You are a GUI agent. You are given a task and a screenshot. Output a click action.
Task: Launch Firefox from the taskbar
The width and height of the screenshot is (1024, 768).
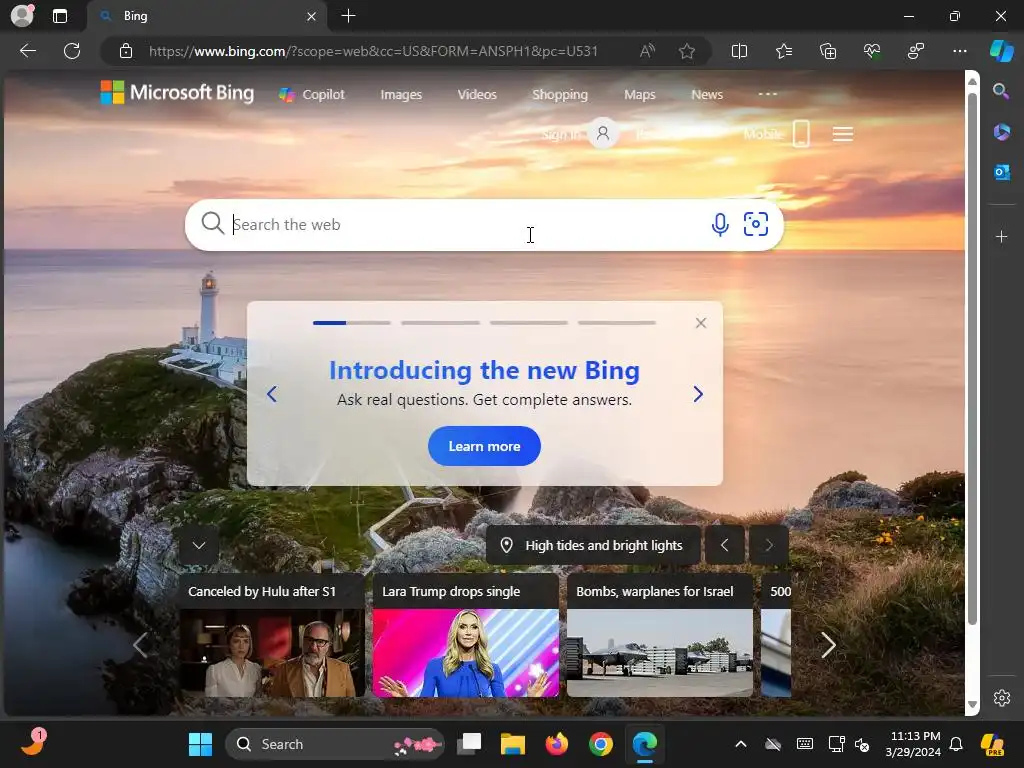(x=556, y=744)
